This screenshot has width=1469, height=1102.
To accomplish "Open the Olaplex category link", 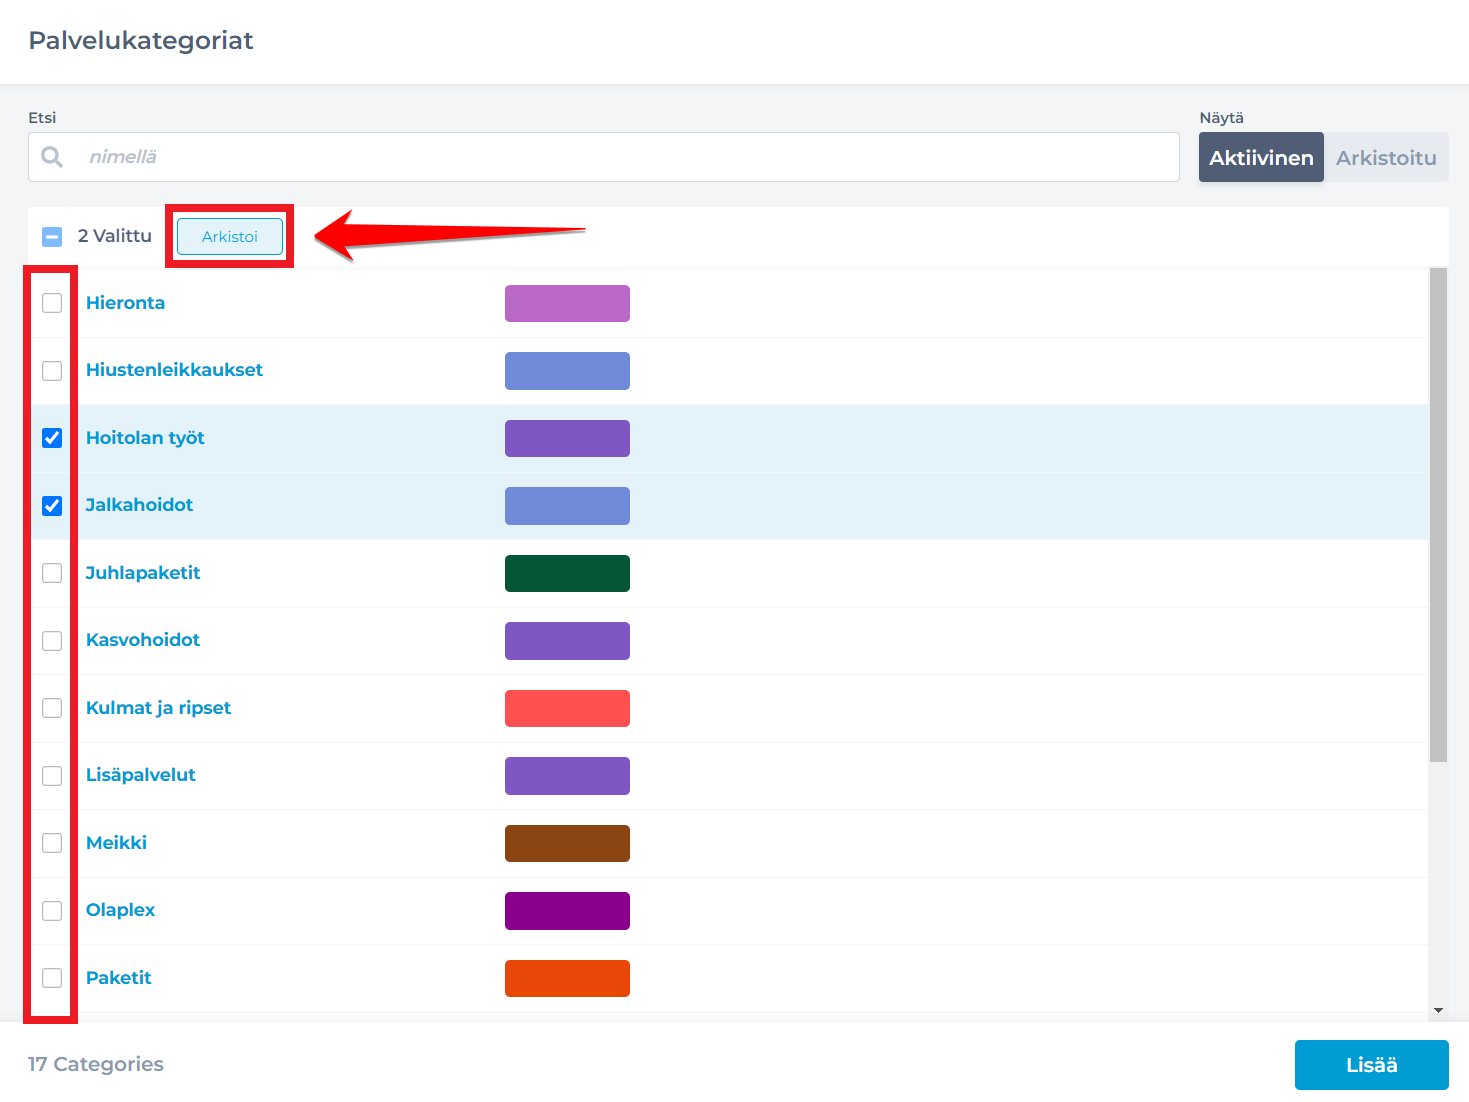I will [120, 910].
